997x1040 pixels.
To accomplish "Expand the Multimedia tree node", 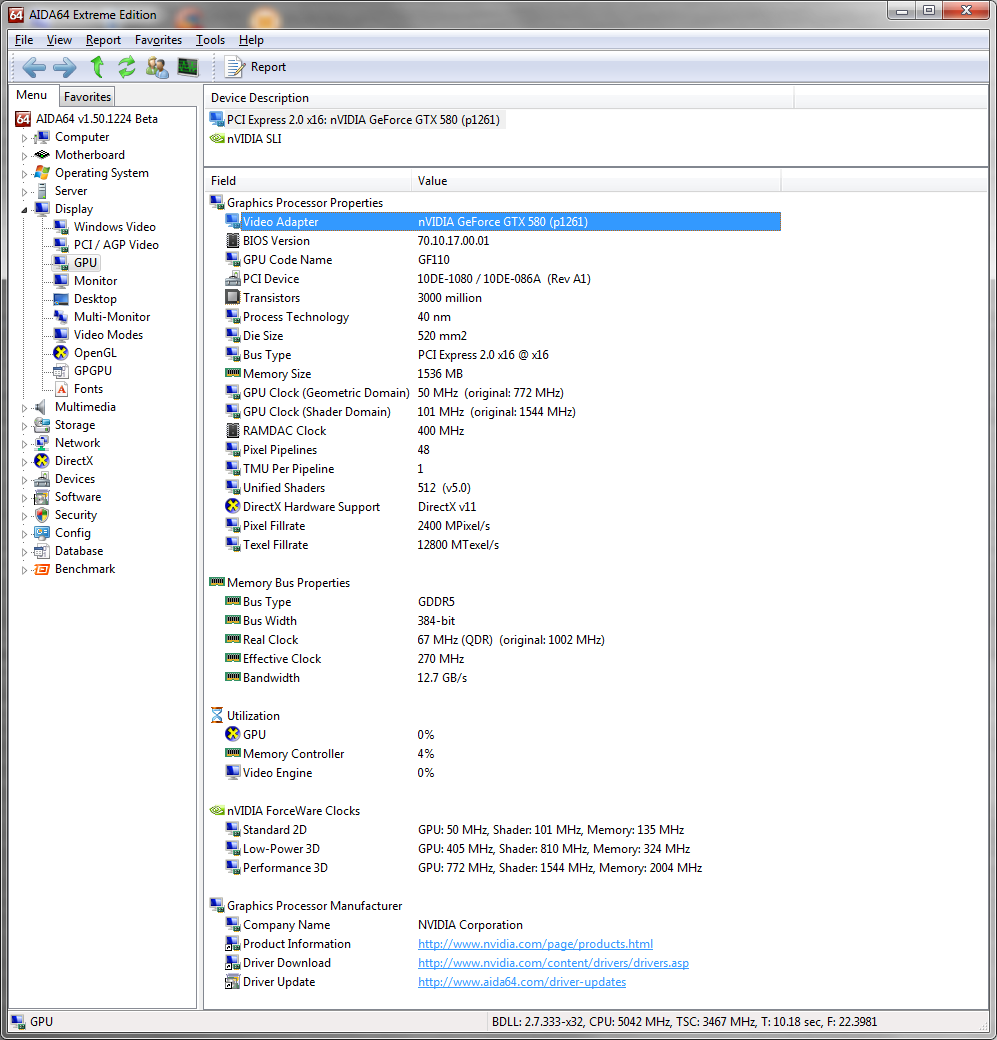I will point(25,408).
